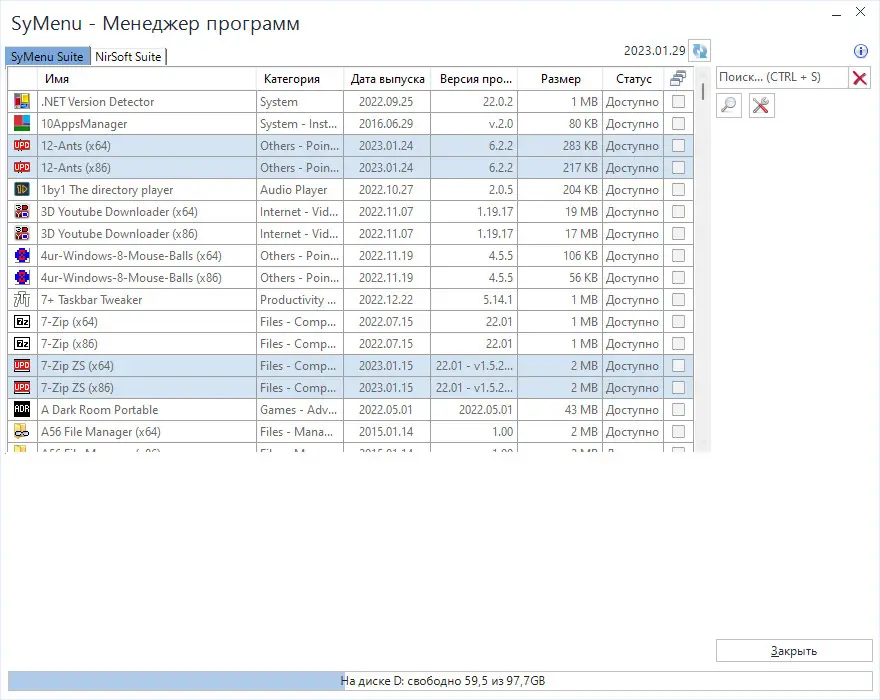The height and width of the screenshot is (700, 880).
Task: Click UPD icon of 7-Zip ZS (x86)
Action: (x=22, y=387)
